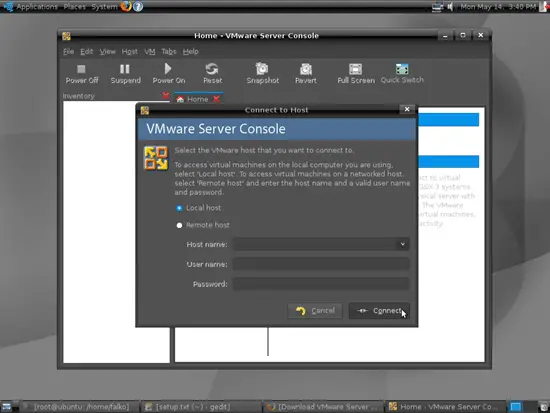Open the VM menu
550x413 pixels.
pos(150,52)
